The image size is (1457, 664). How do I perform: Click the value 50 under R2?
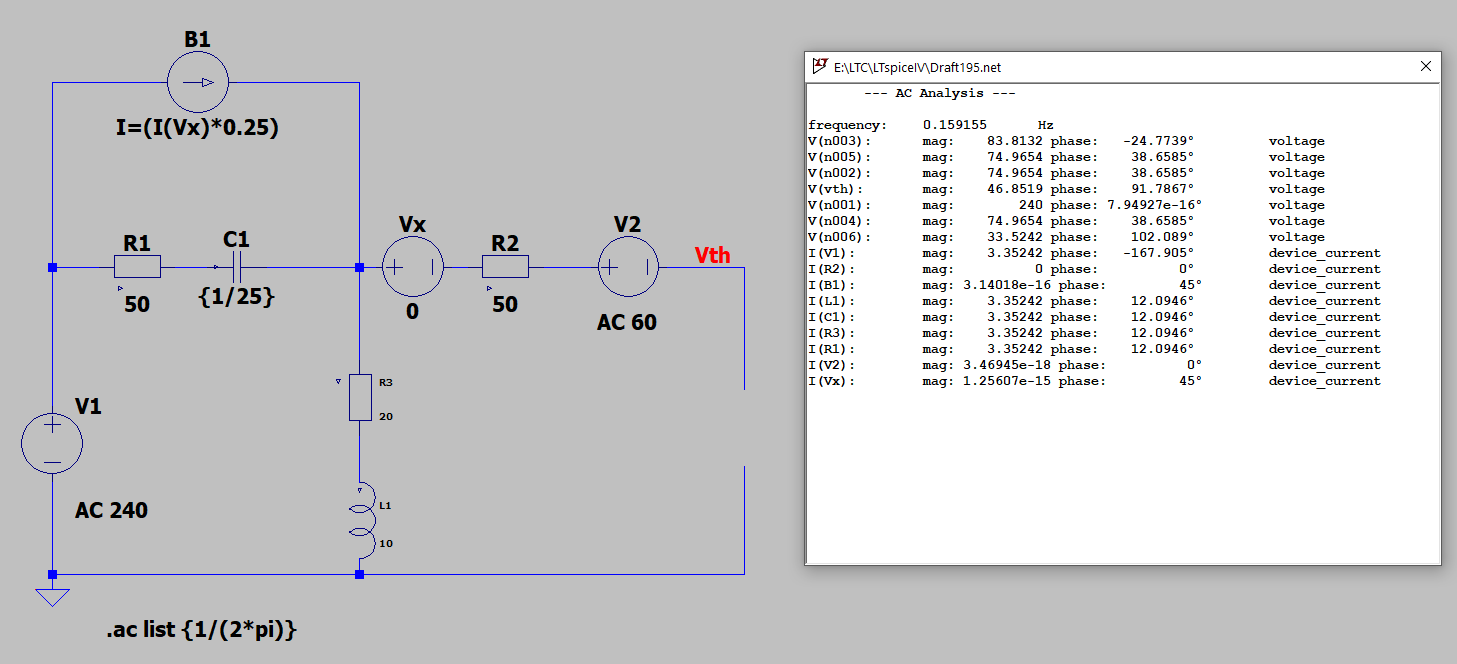tap(505, 304)
